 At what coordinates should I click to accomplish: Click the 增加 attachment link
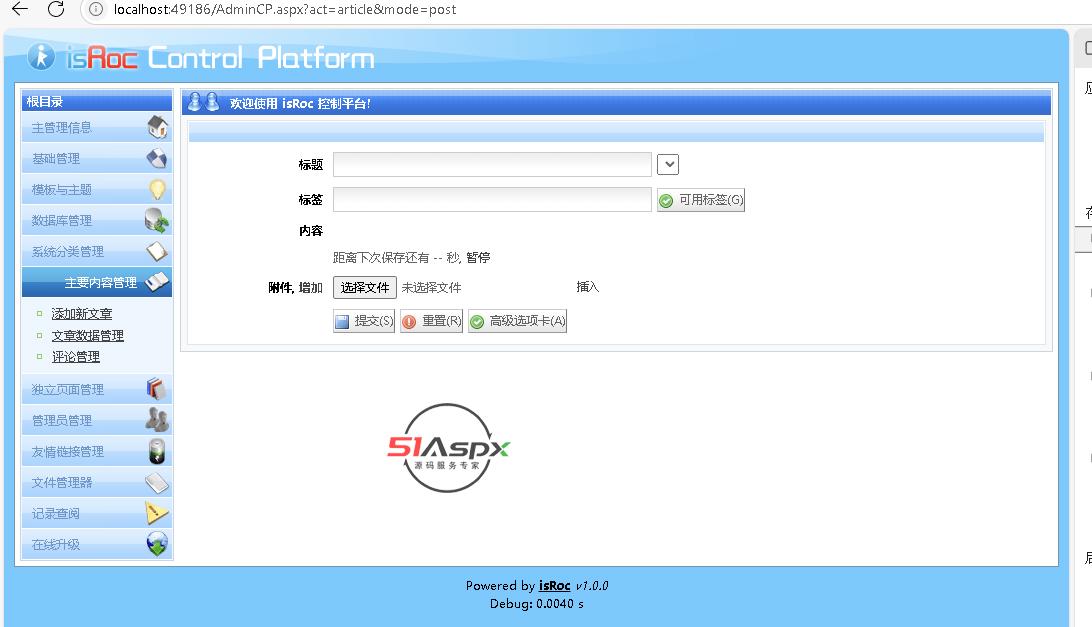click(x=311, y=288)
